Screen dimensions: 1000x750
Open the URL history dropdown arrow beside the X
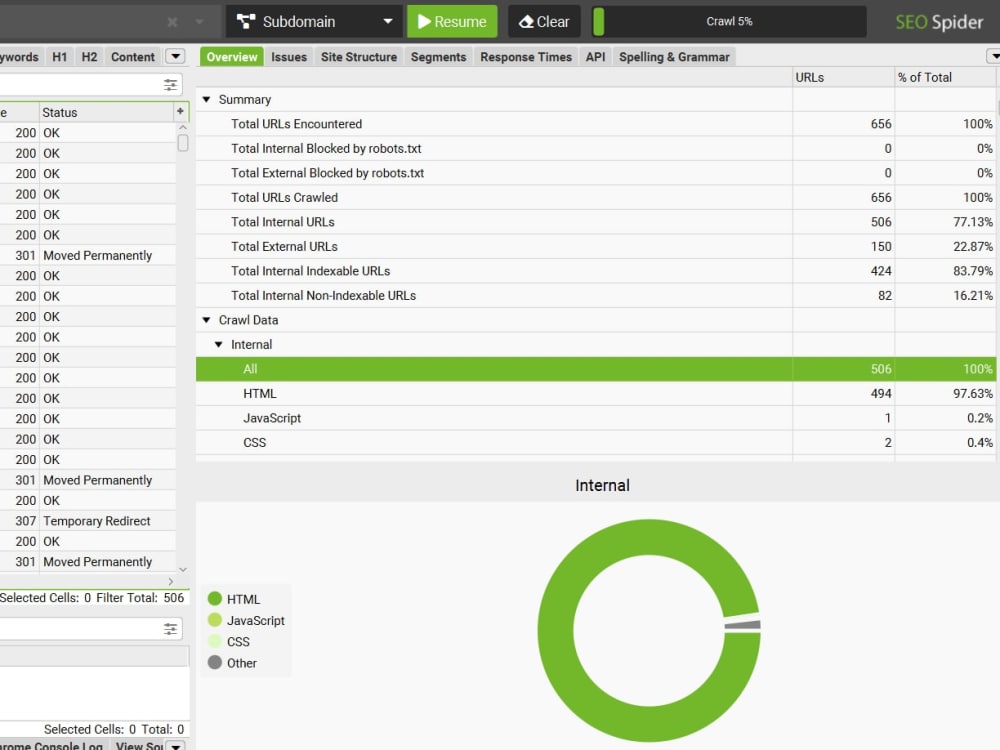tap(199, 22)
